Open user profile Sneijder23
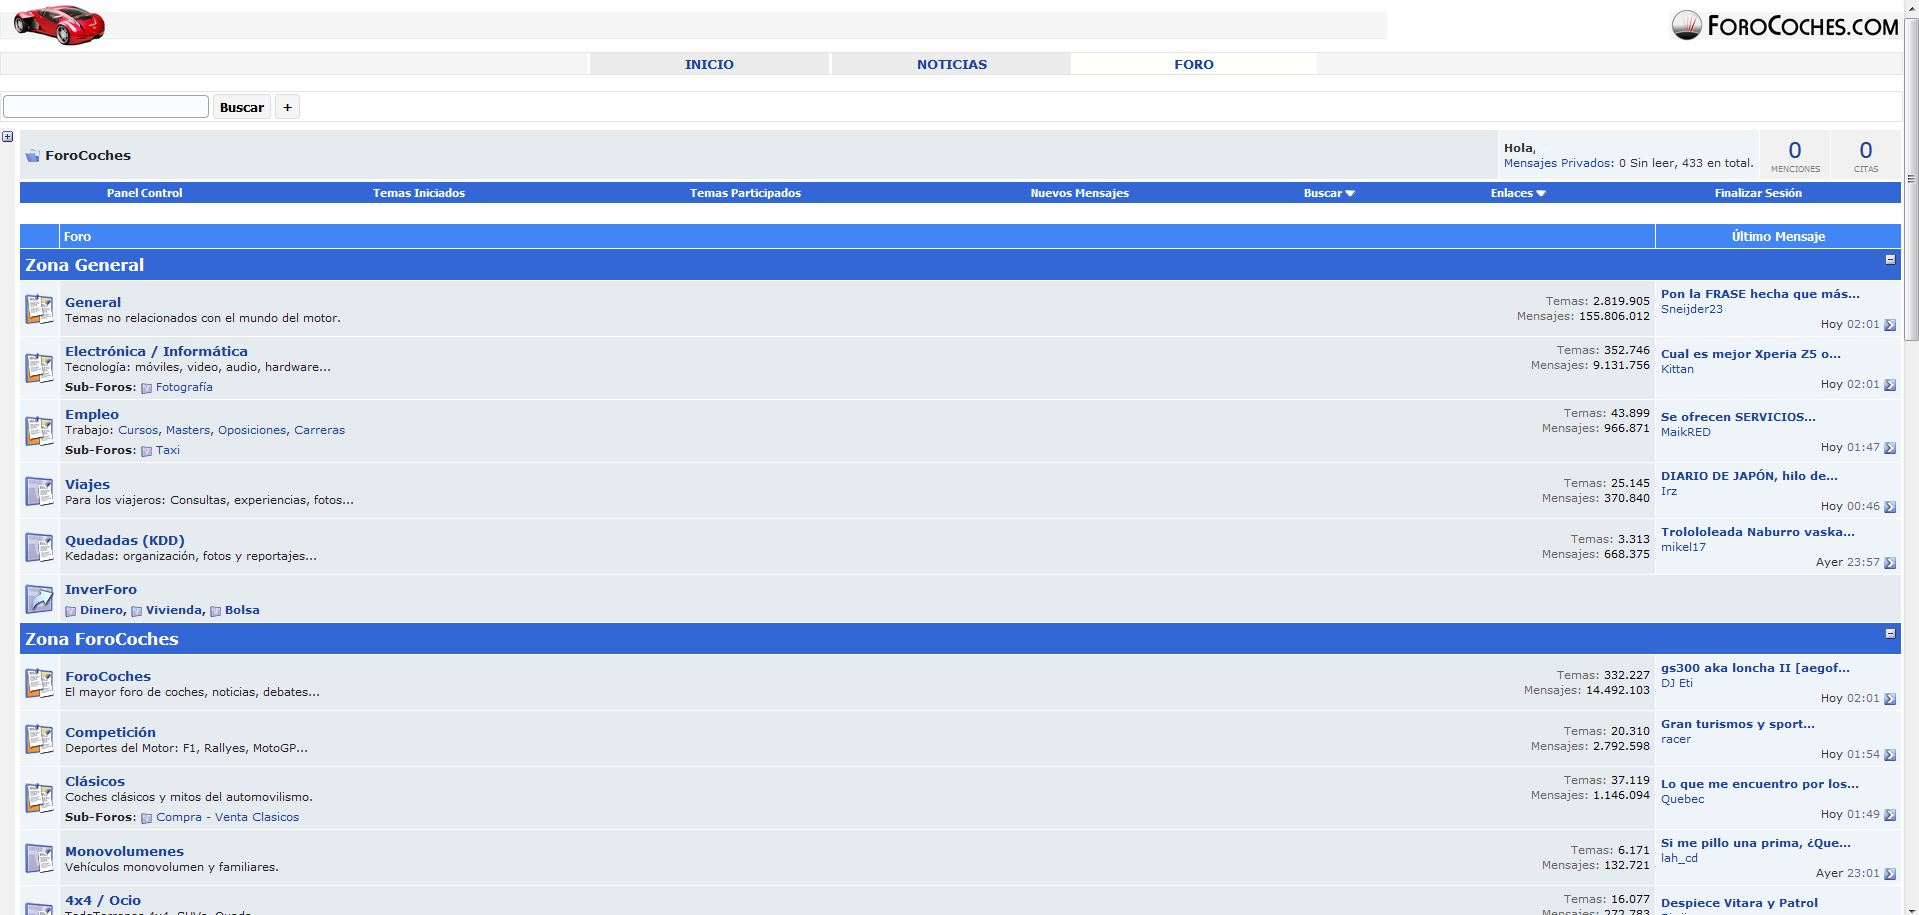Image resolution: width=1919 pixels, height=915 pixels. [x=1692, y=309]
